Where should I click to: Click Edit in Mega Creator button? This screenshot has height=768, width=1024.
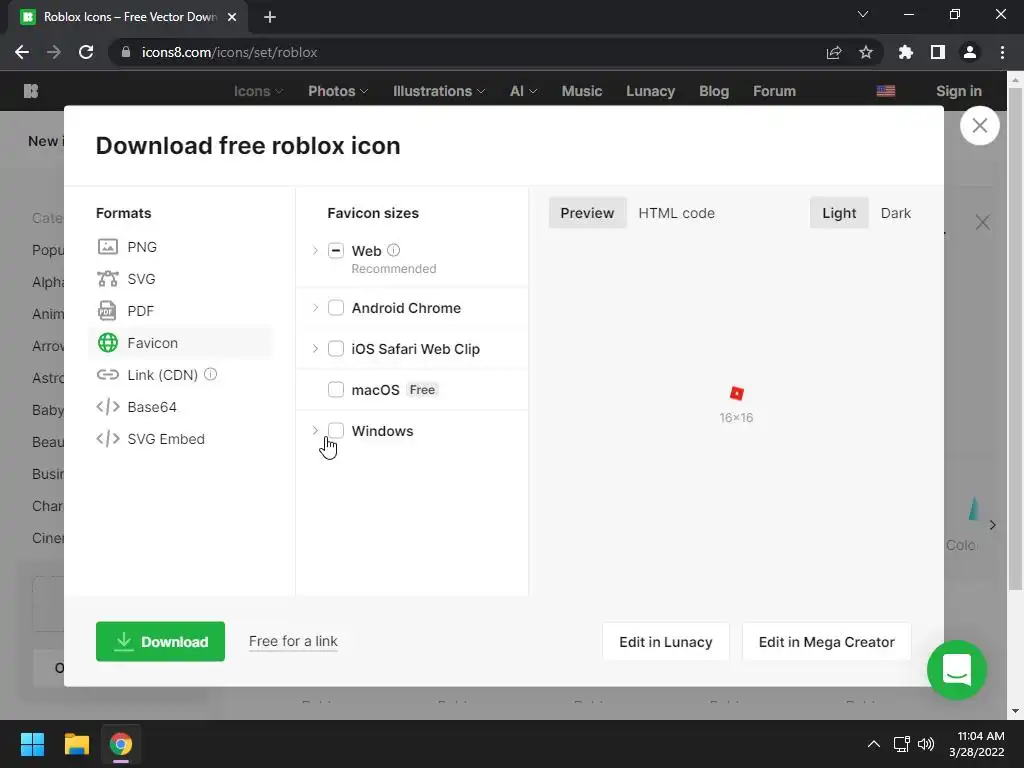[826, 642]
